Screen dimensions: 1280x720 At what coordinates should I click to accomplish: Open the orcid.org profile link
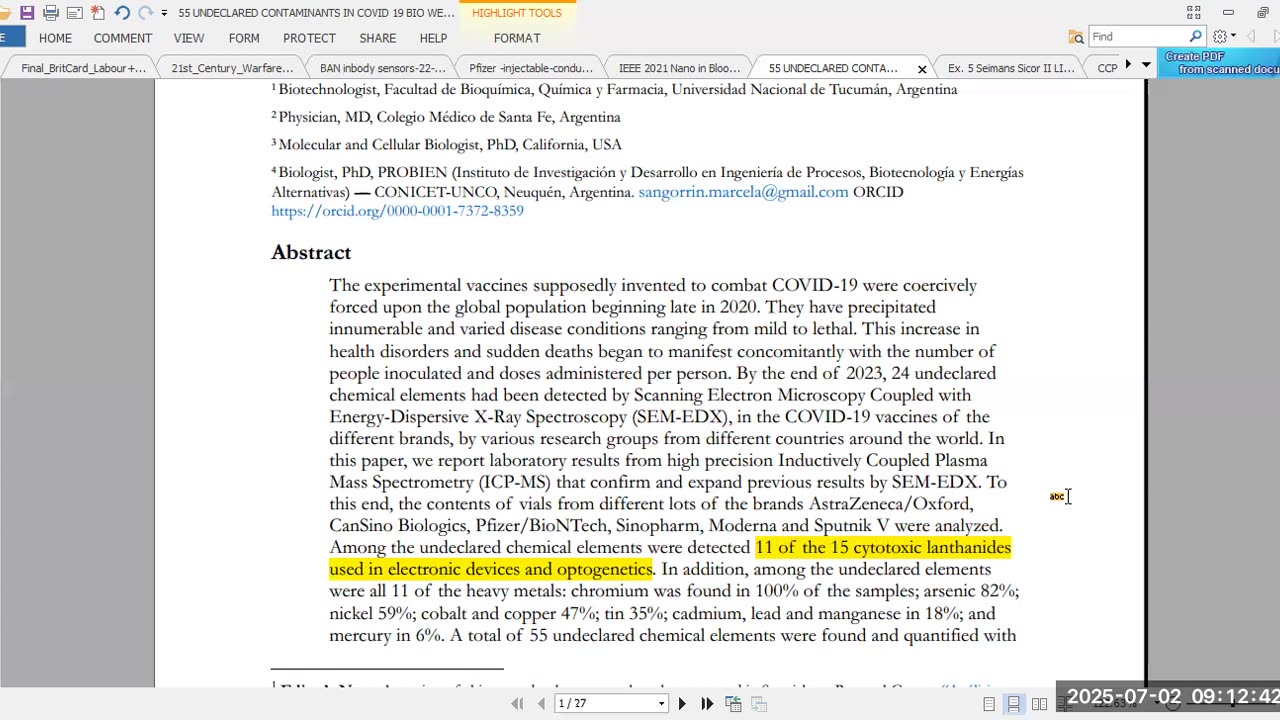397,211
